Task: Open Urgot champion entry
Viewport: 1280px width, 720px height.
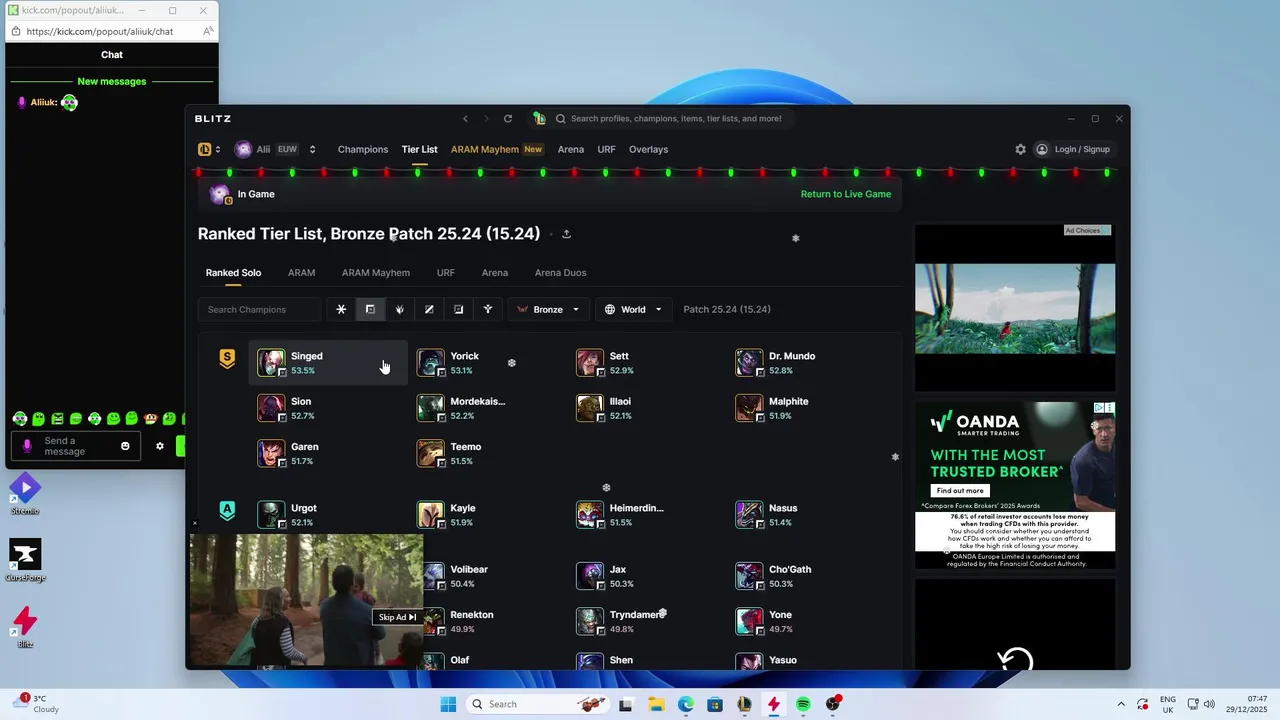Action: [x=328, y=515]
